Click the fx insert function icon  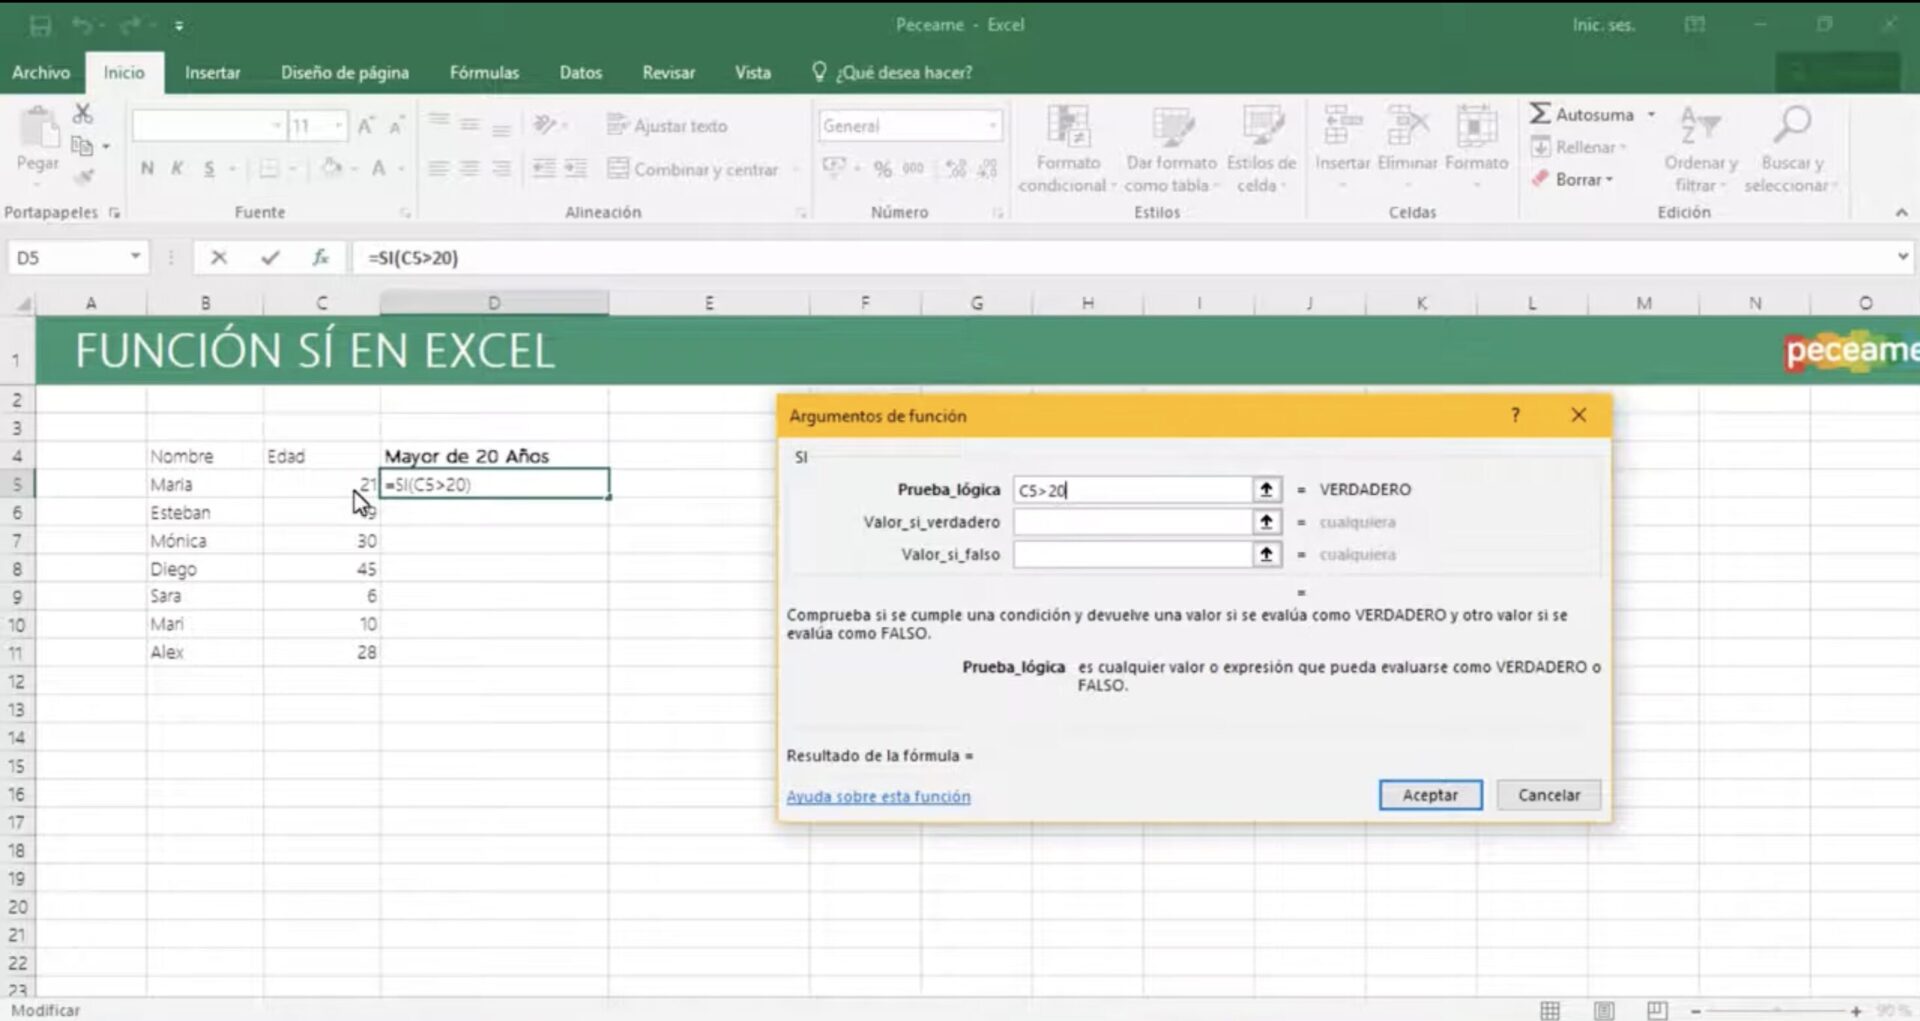coord(320,257)
